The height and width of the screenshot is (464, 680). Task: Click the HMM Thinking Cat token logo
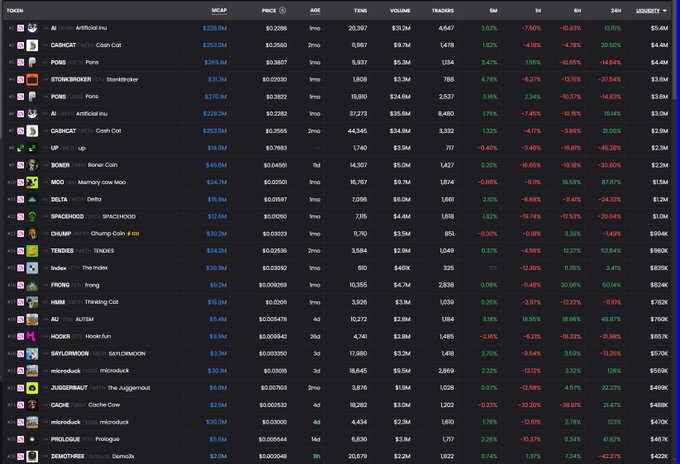(x=32, y=302)
